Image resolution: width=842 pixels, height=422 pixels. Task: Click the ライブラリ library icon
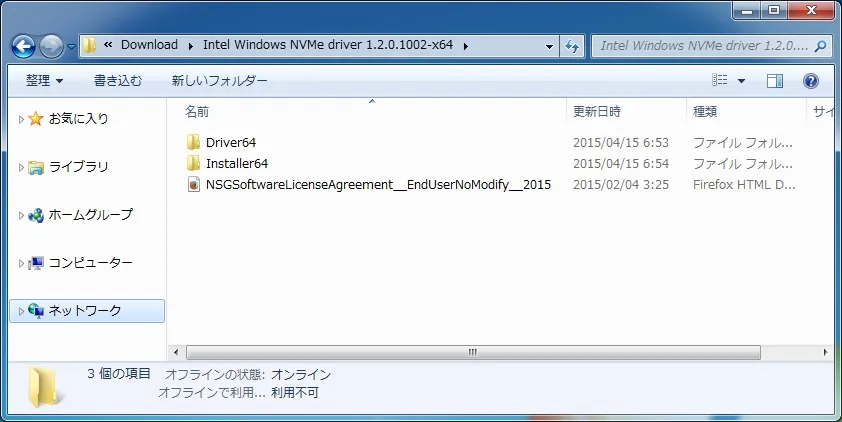tap(35, 167)
